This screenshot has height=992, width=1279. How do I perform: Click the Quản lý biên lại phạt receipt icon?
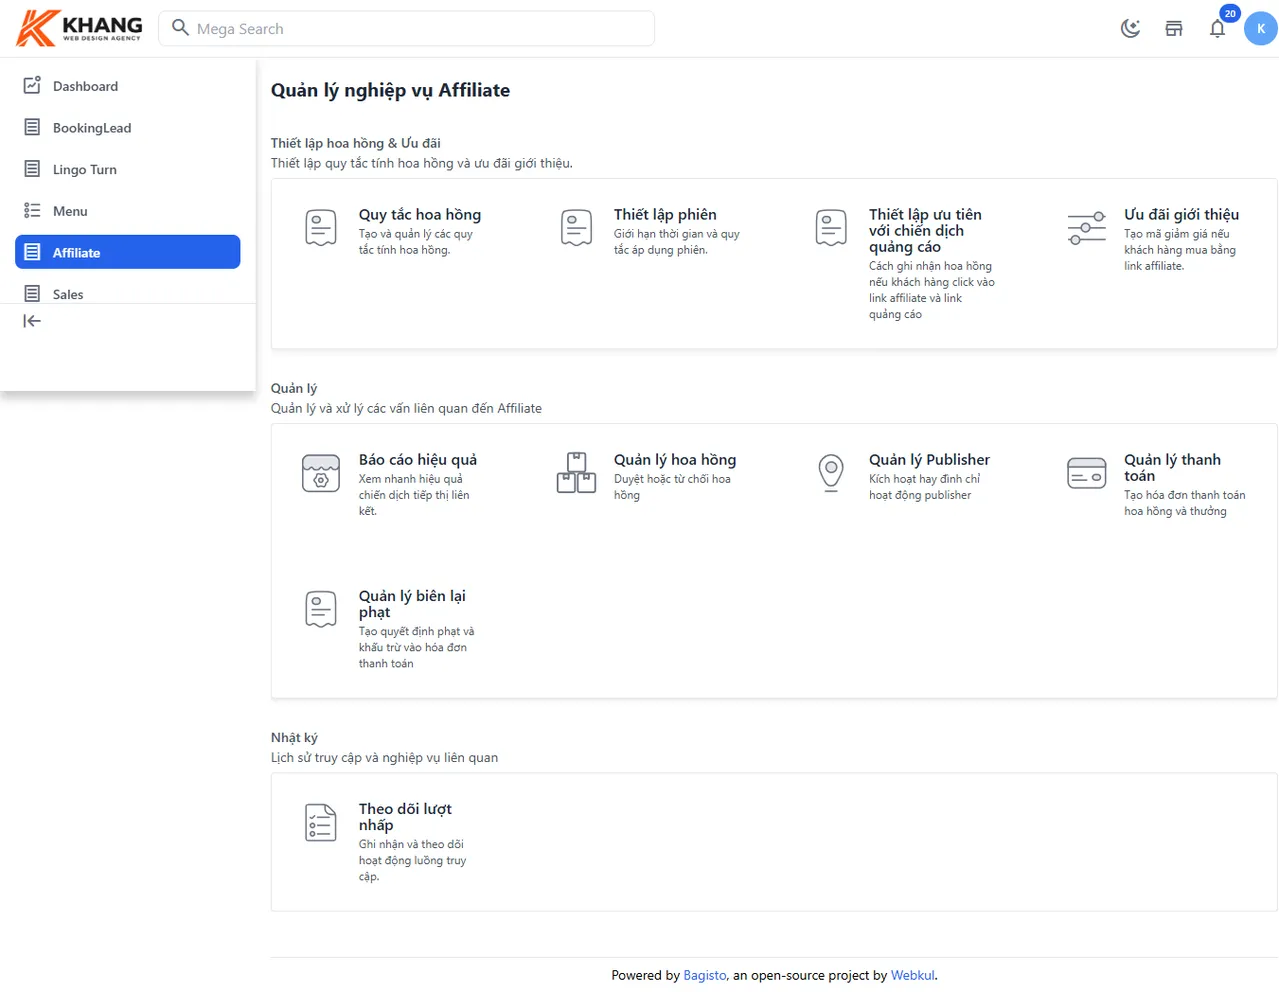(321, 609)
